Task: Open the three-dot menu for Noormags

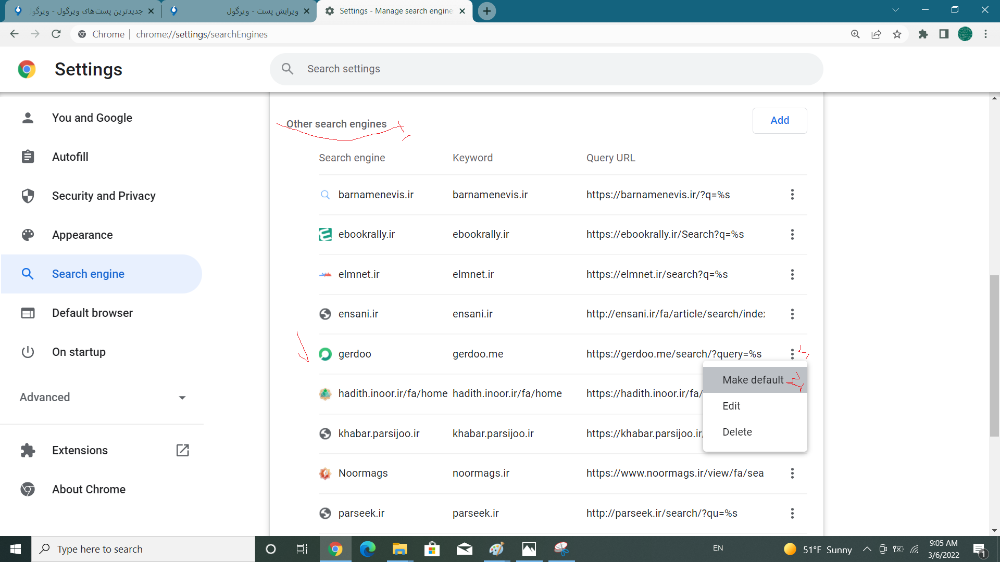Action: pyautogui.click(x=792, y=473)
